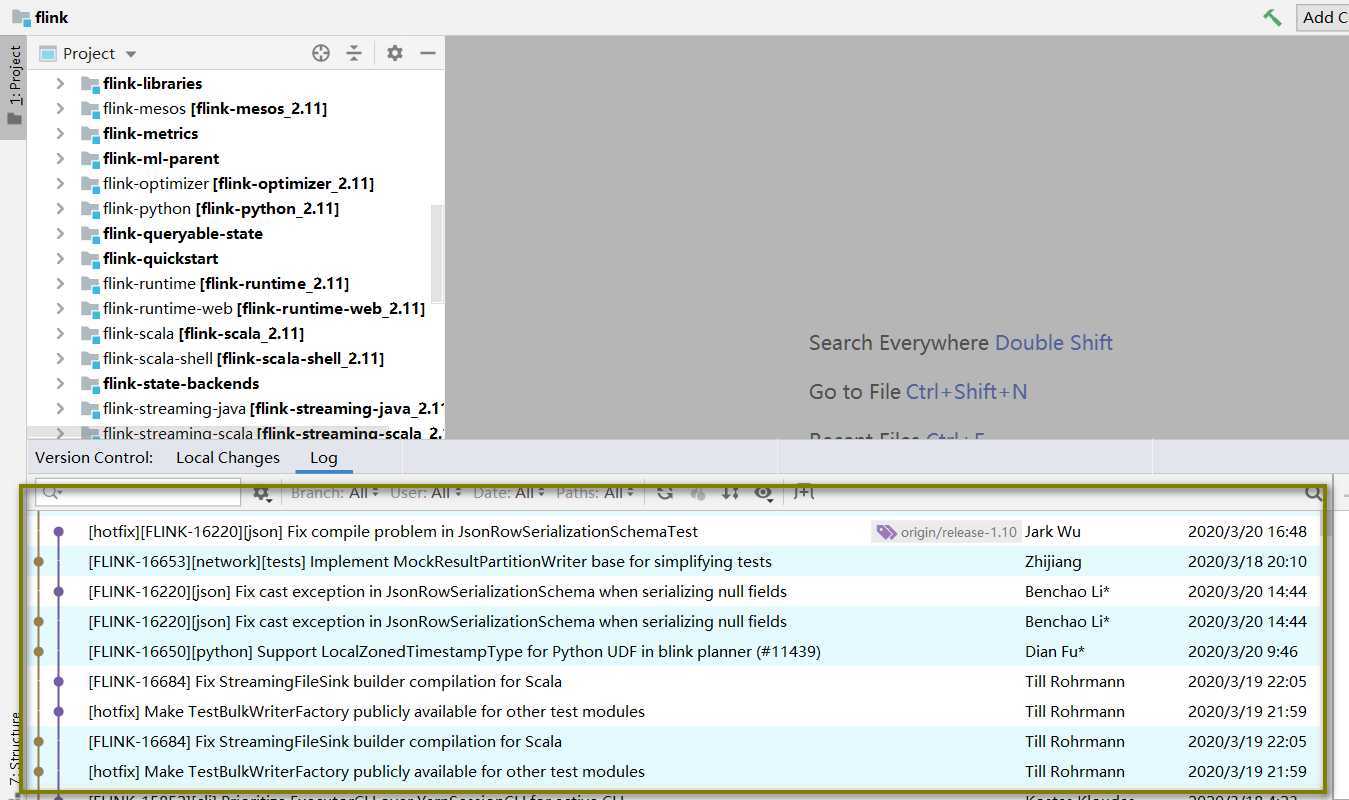
Task: Select the flink-quickstart tree item
Action: [x=160, y=259]
